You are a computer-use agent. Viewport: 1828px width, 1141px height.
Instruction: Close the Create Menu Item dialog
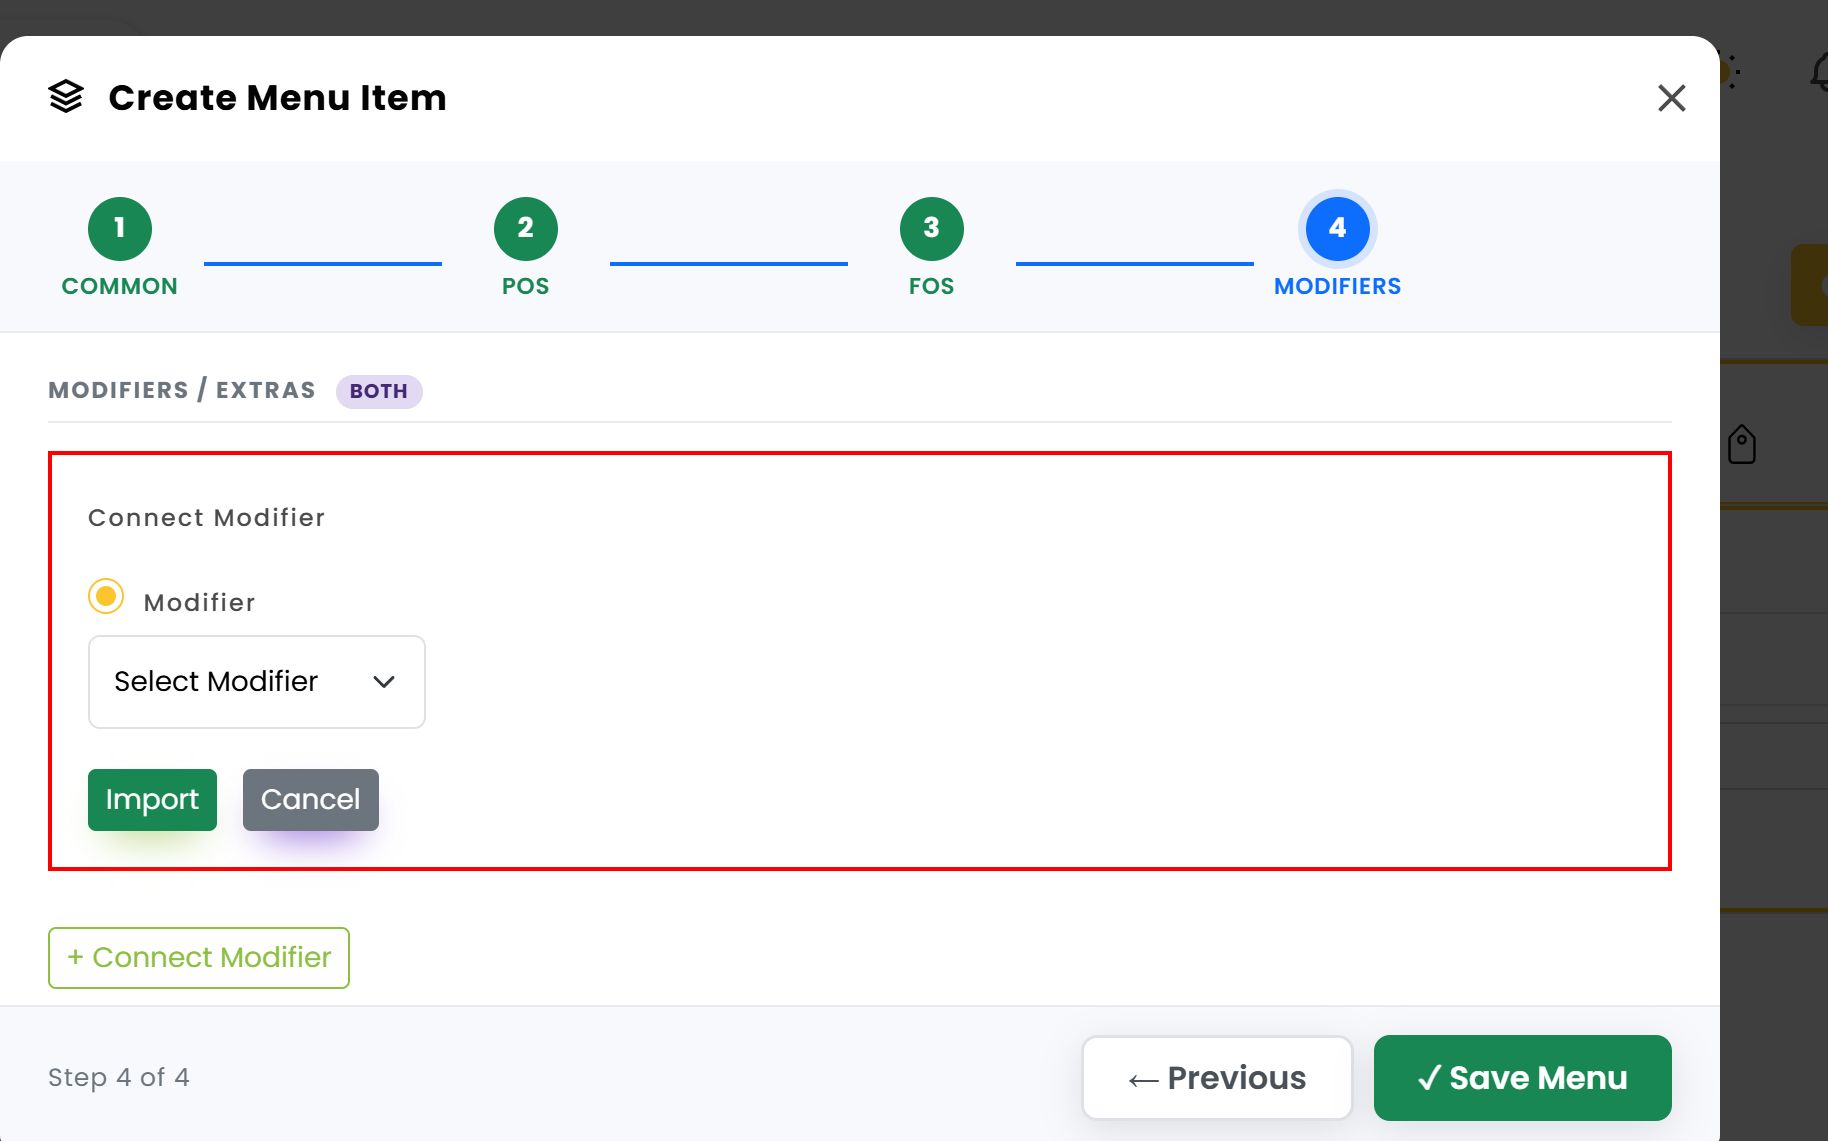click(x=1671, y=98)
